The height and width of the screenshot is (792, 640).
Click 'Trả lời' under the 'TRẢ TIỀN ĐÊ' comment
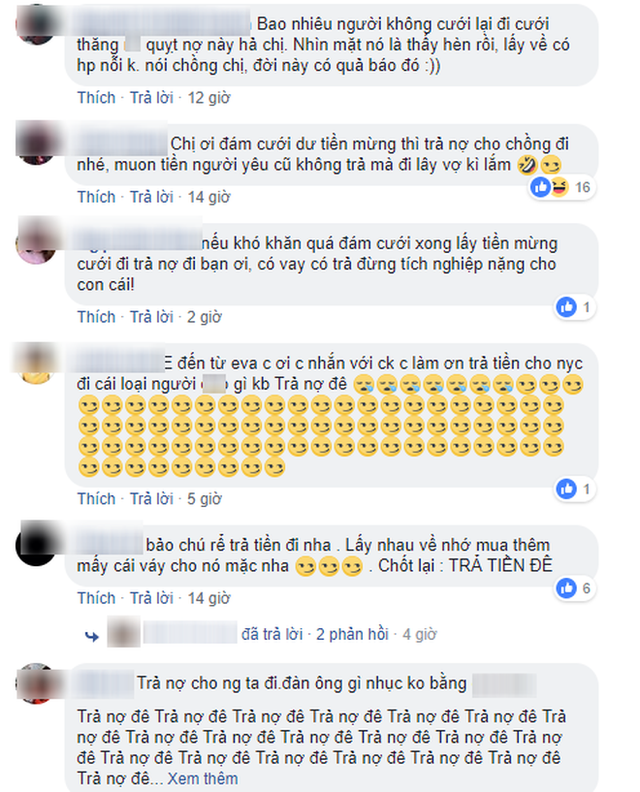pos(152,598)
